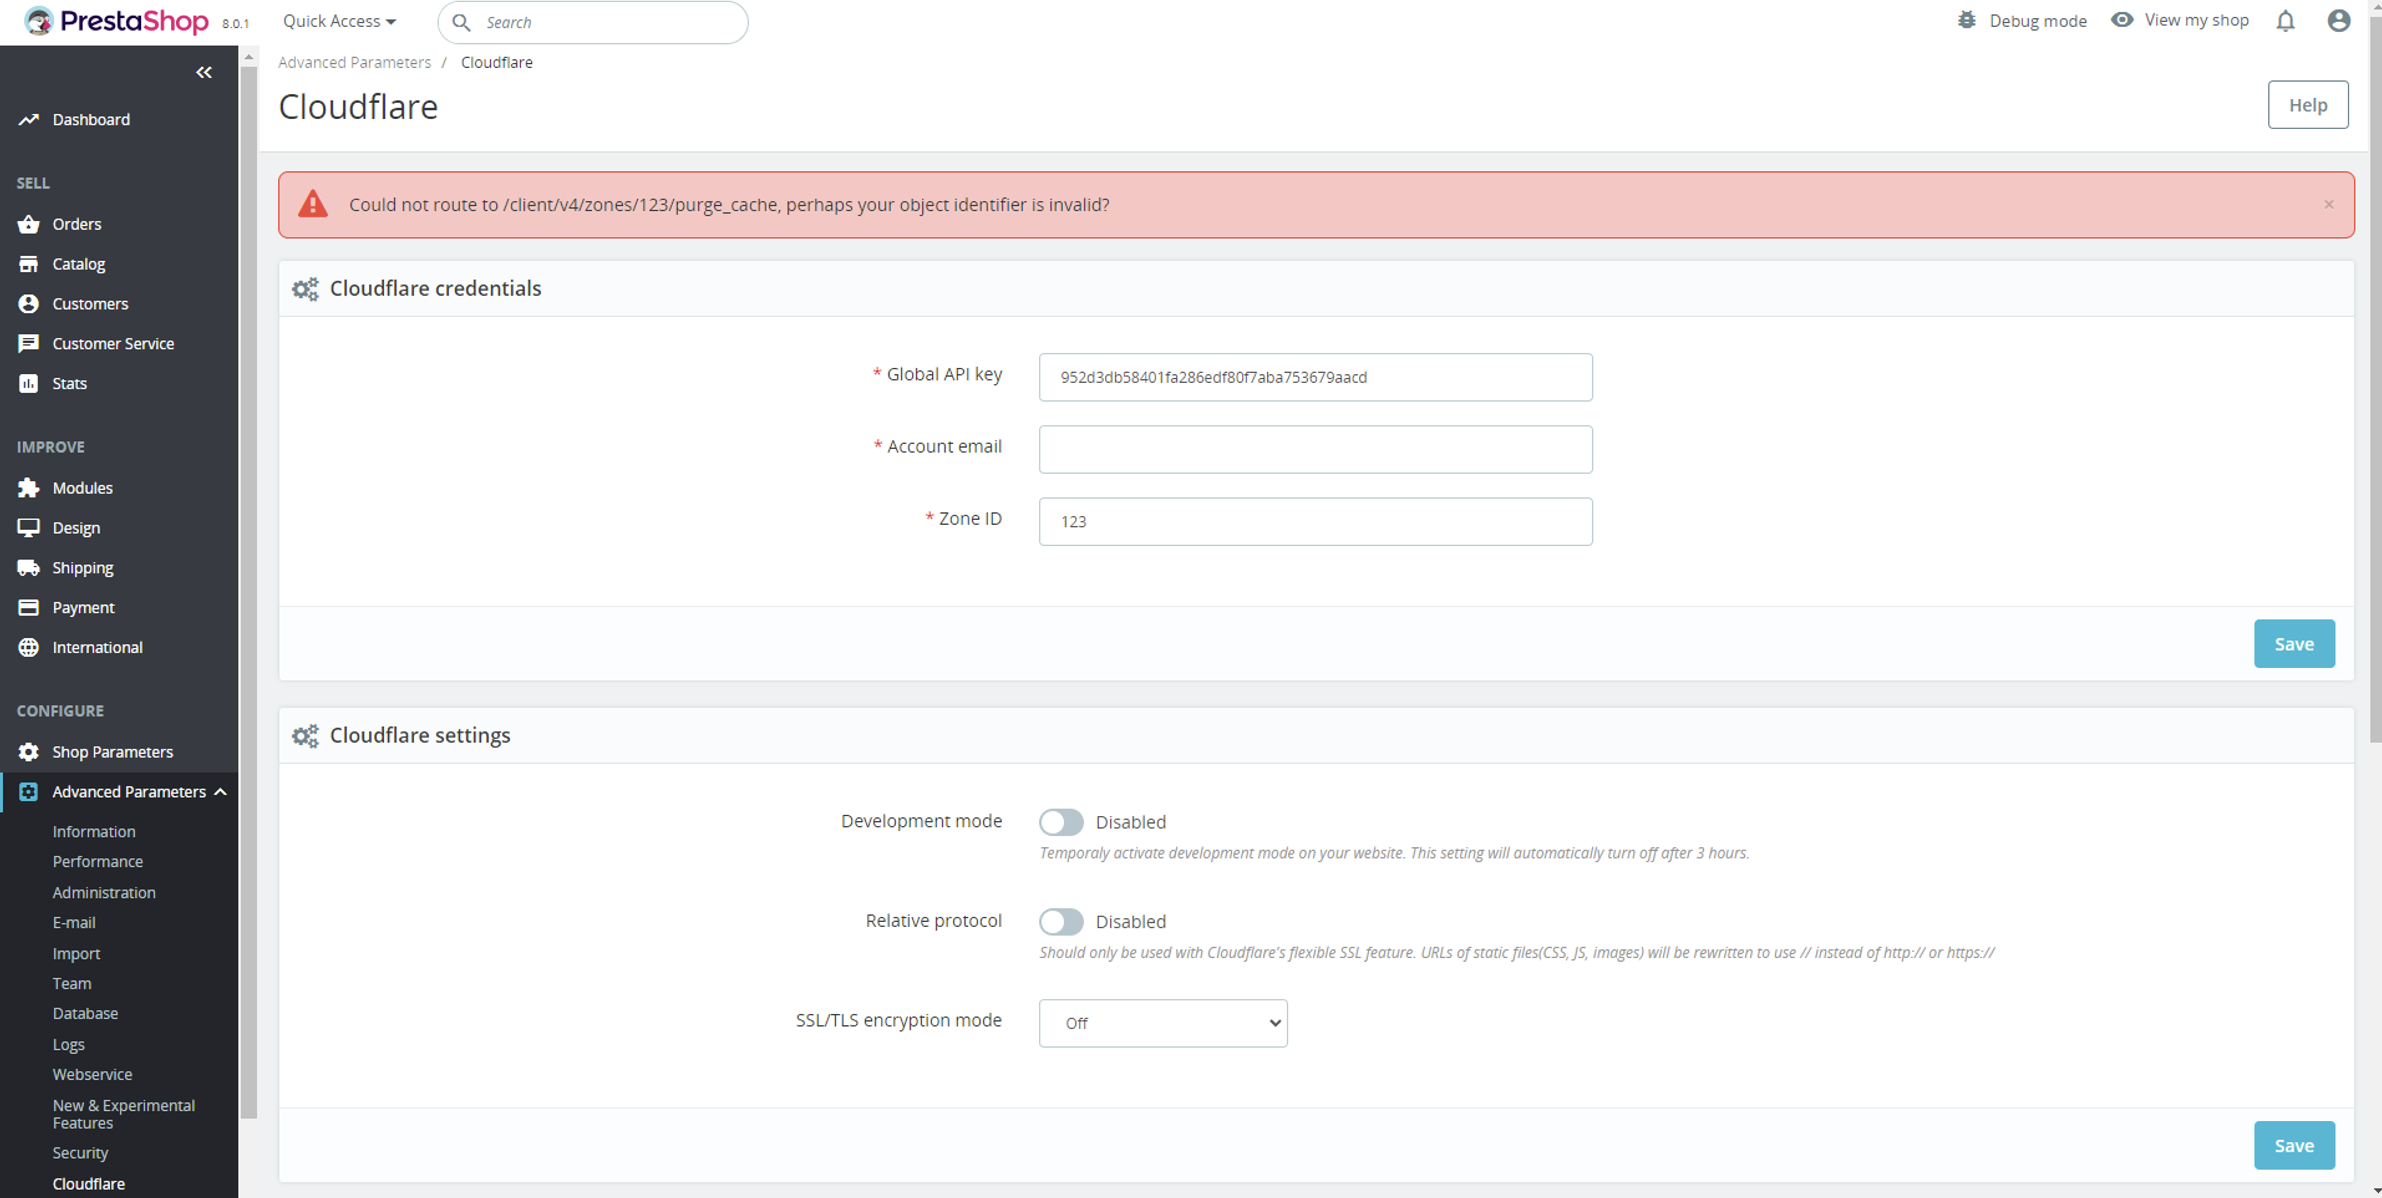Focus the Zone ID field
2382x1198 pixels.
tap(1315, 521)
